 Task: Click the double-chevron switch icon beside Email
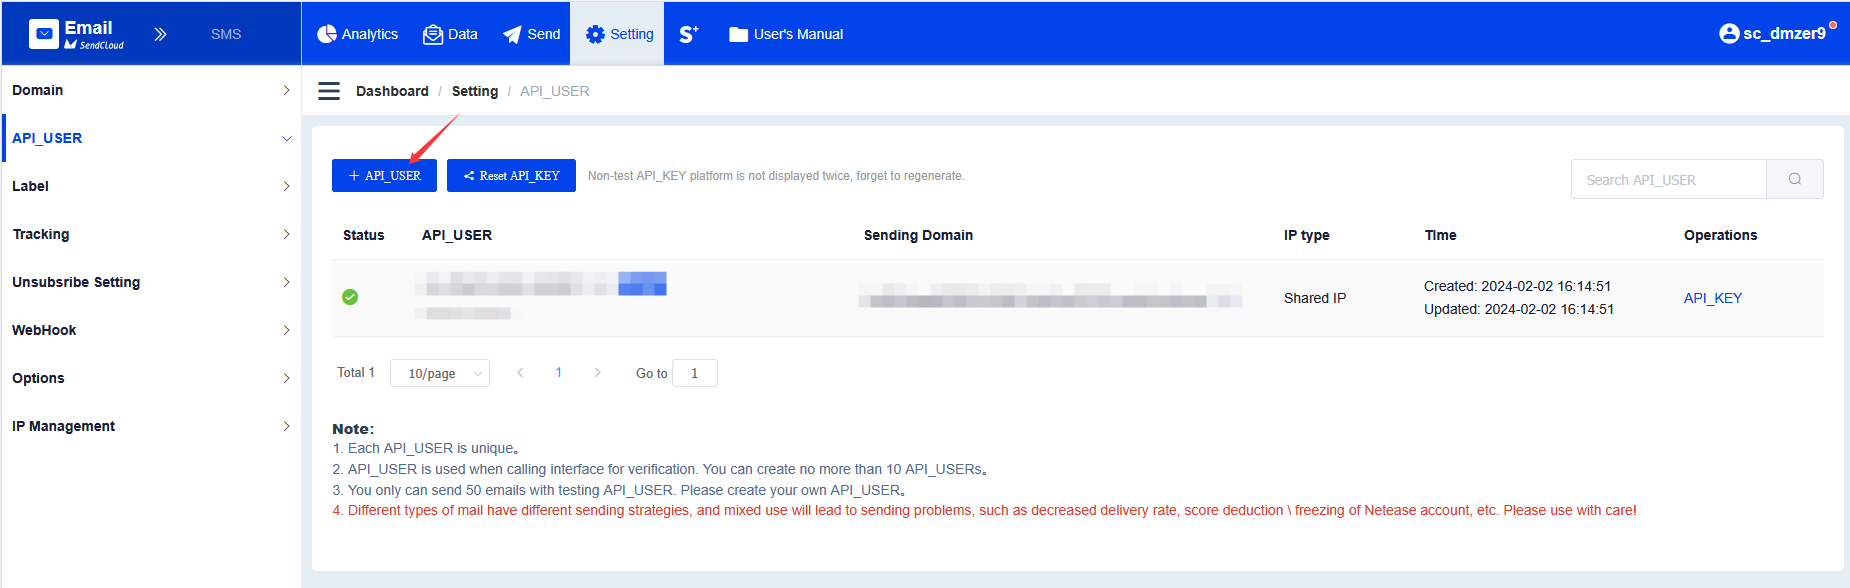[160, 34]
